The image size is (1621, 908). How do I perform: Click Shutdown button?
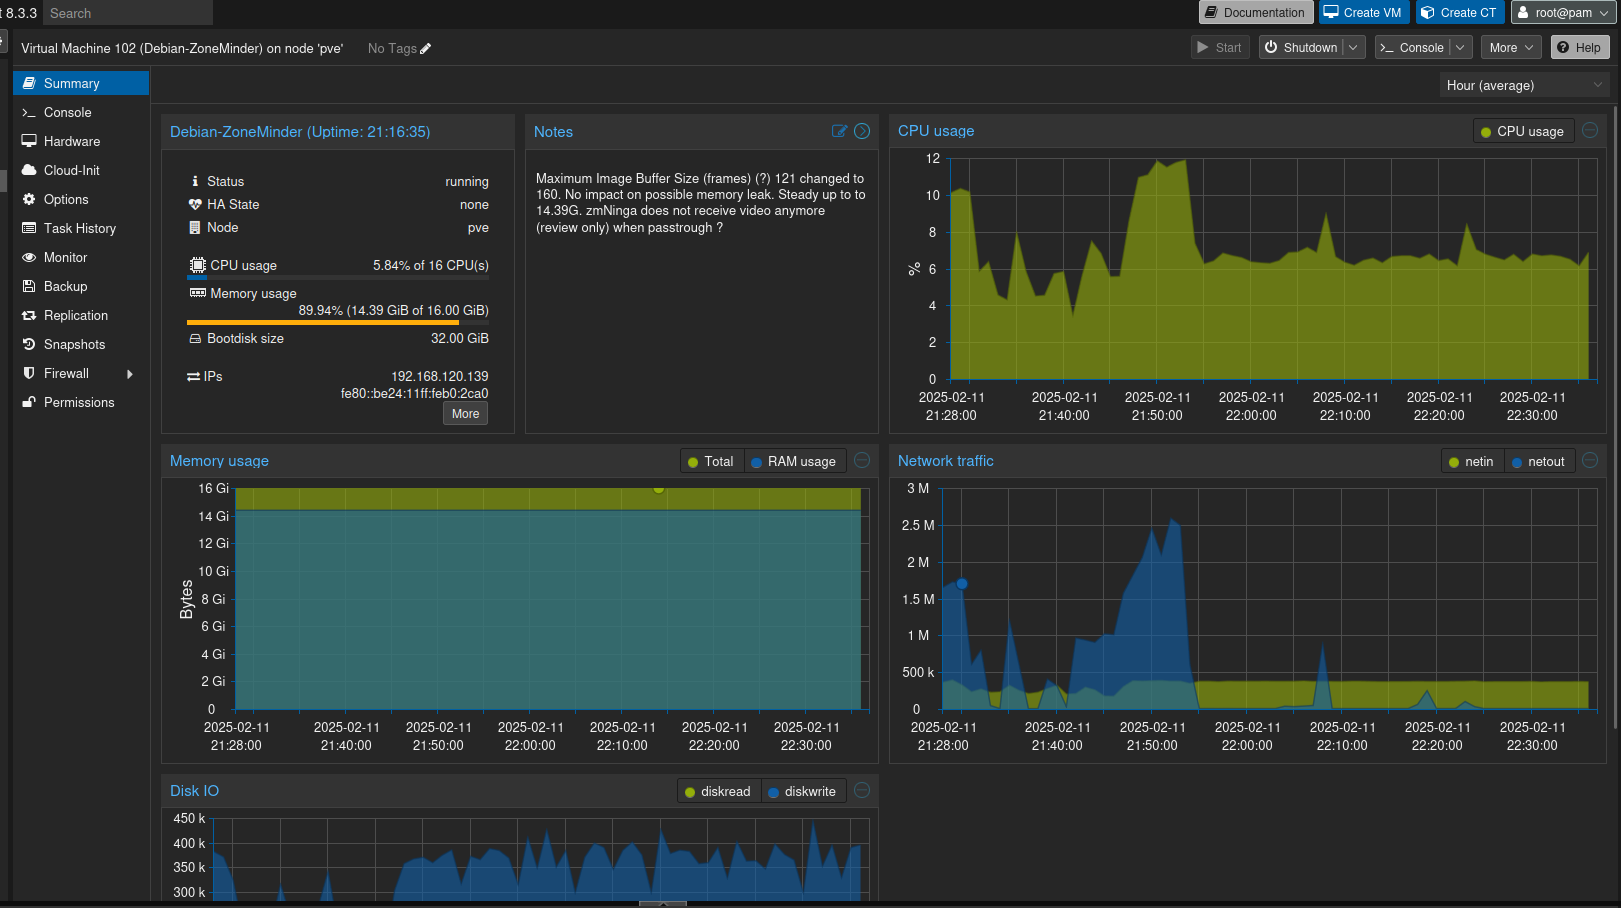coord(1300,47)
